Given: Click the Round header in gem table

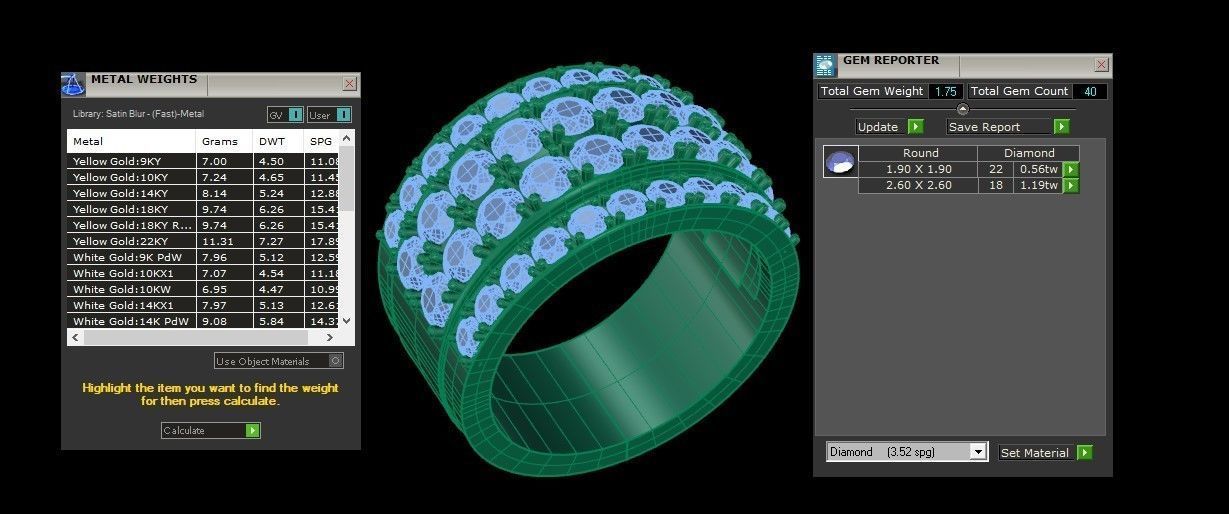Looking at the screenshot, I should (920, 153).
